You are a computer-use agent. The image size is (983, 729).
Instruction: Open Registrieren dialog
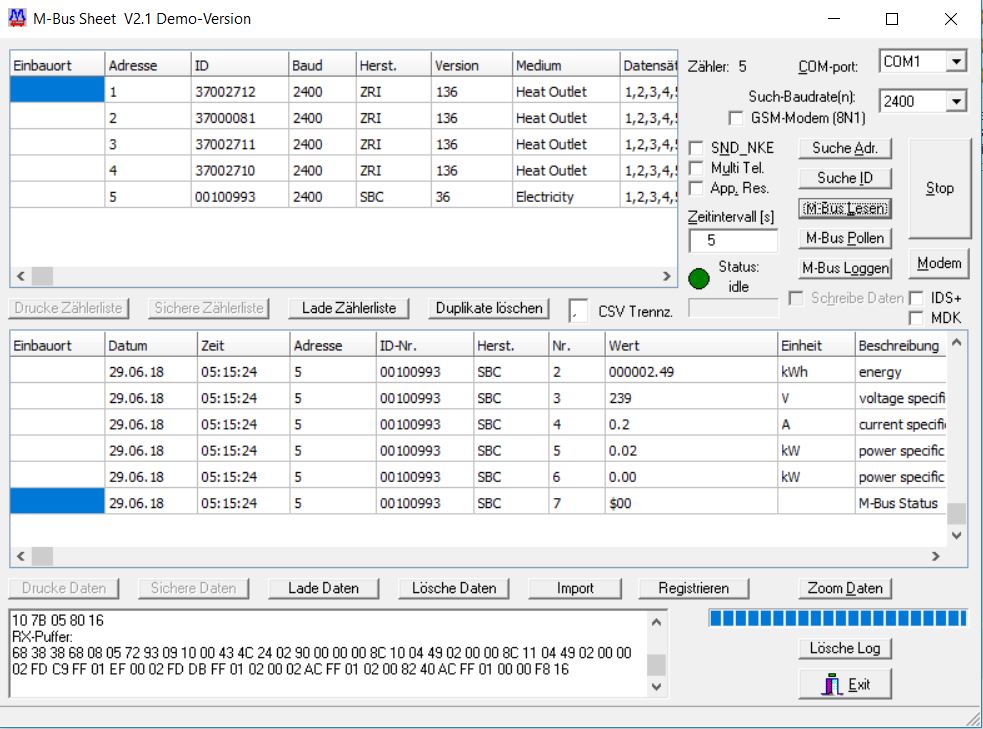pos(693,589)
